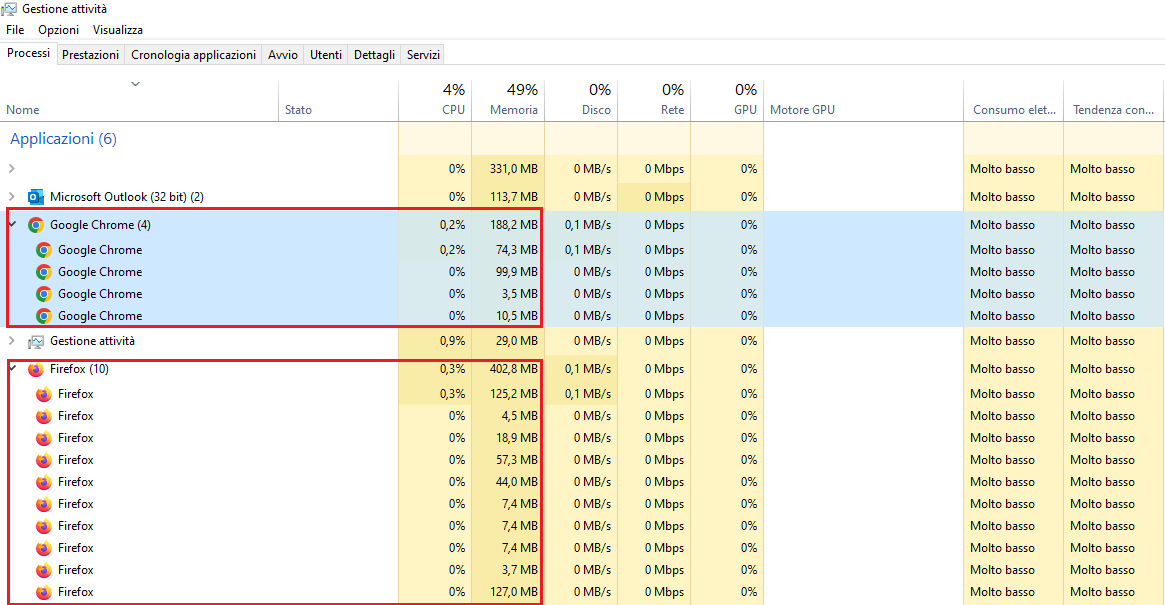Sort by the Nome column header
The image size is (1165, 605).
click(139, 100)
